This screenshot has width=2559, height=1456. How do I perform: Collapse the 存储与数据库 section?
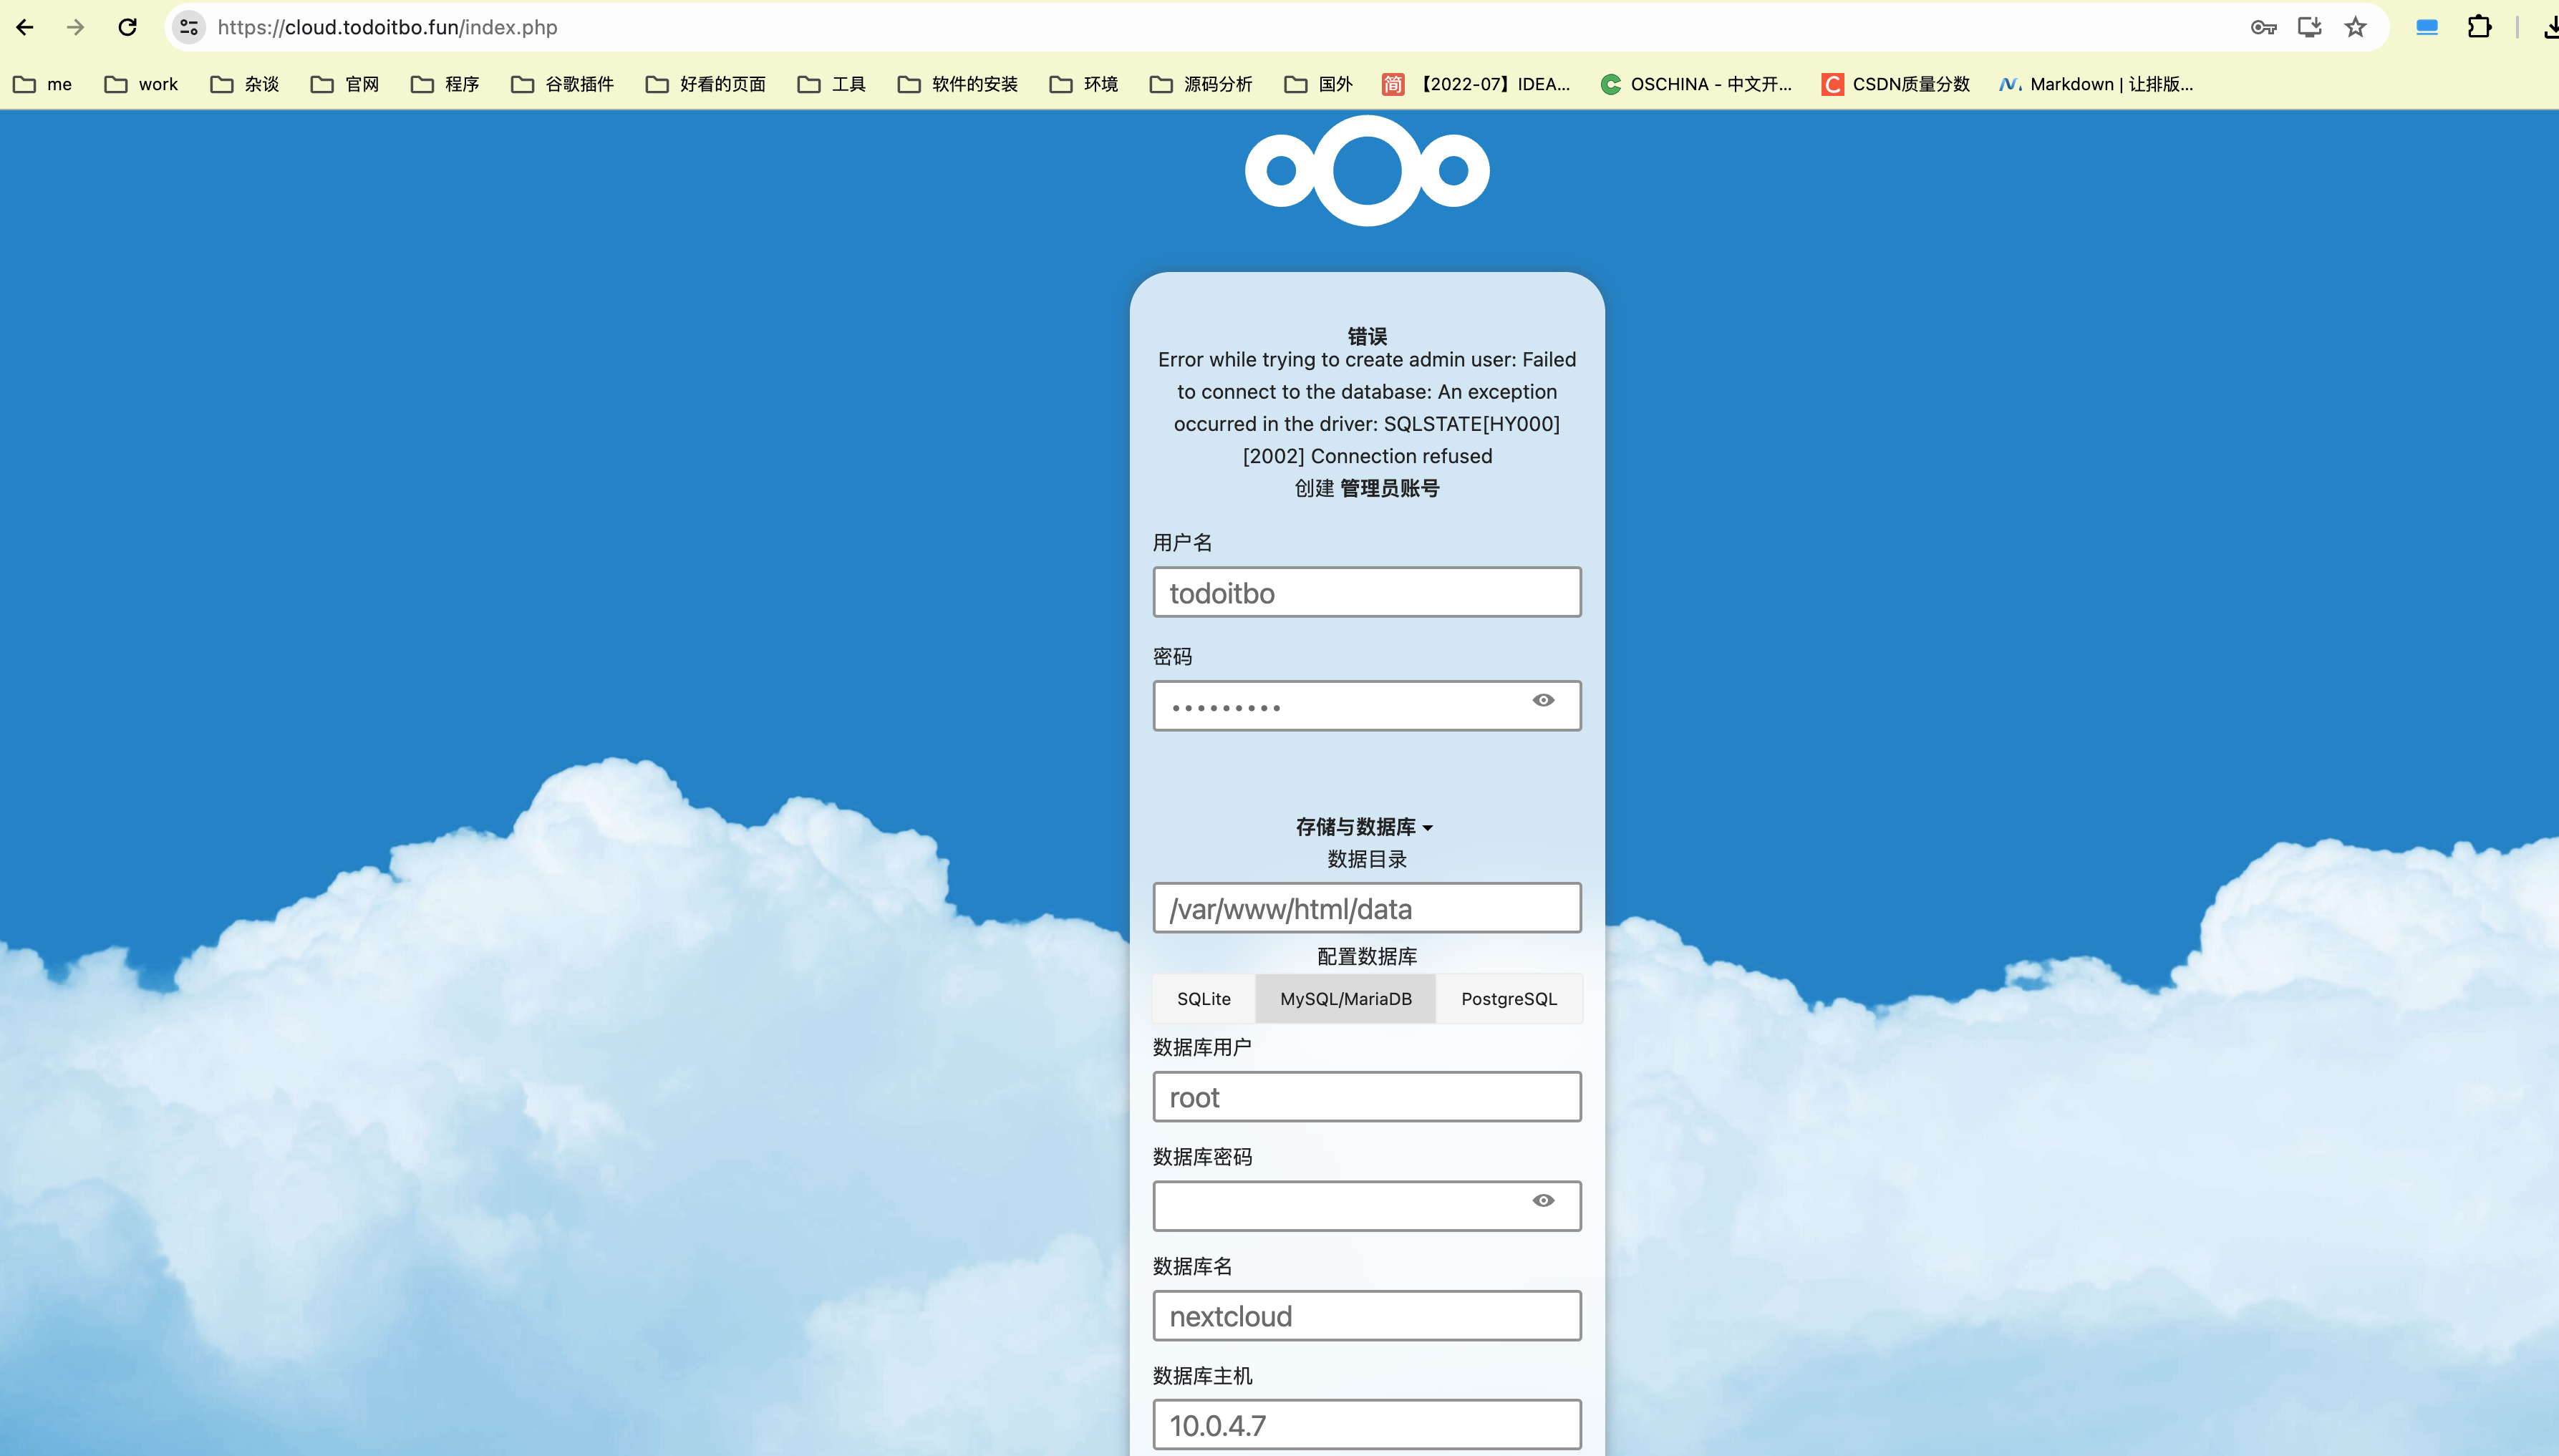(x=1365, y=827)
